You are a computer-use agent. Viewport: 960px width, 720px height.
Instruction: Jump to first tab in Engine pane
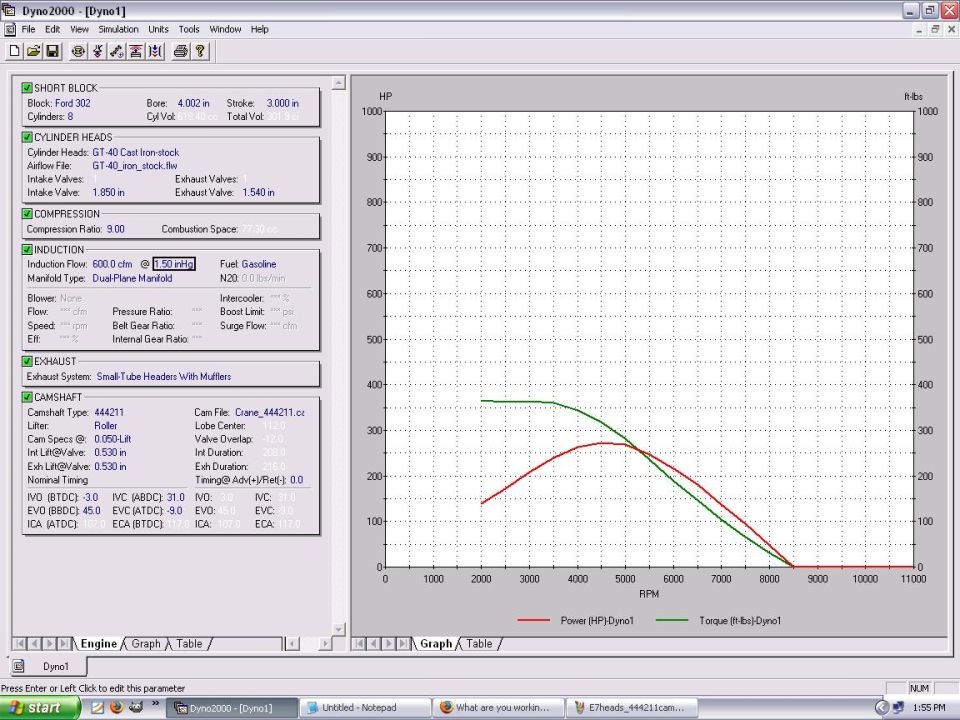click(20, 643)
